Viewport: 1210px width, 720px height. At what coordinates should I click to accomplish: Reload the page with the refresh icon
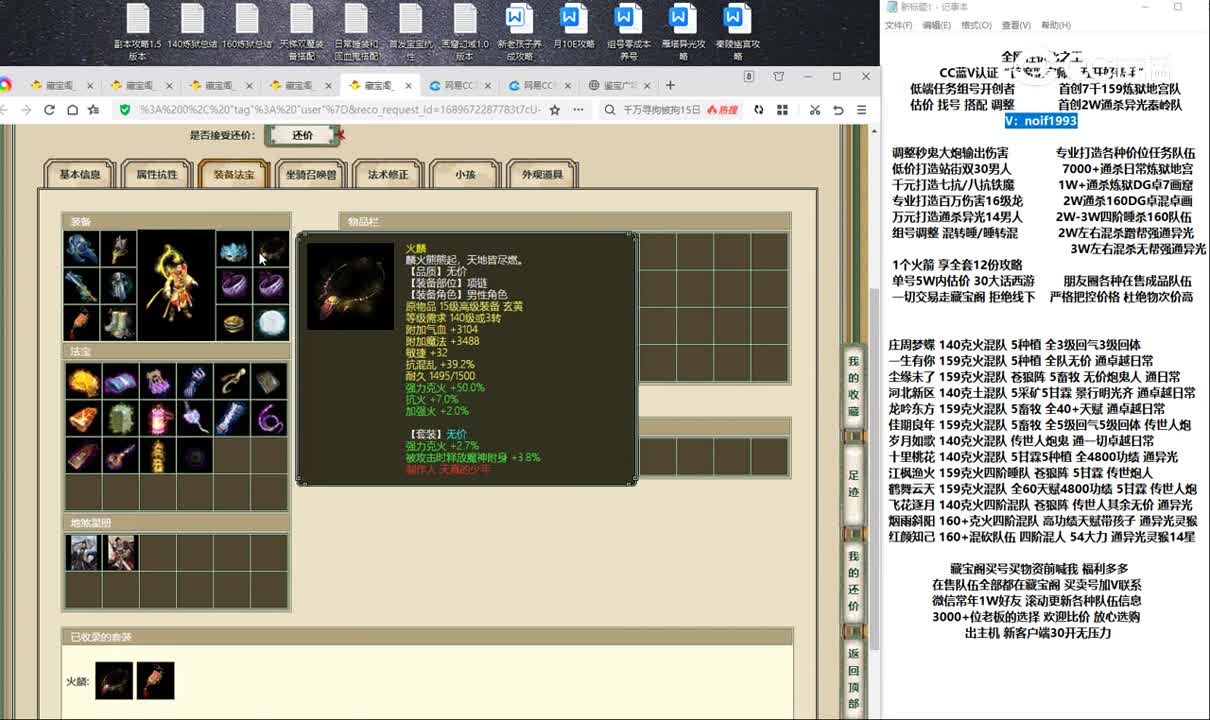pos(49,110)
